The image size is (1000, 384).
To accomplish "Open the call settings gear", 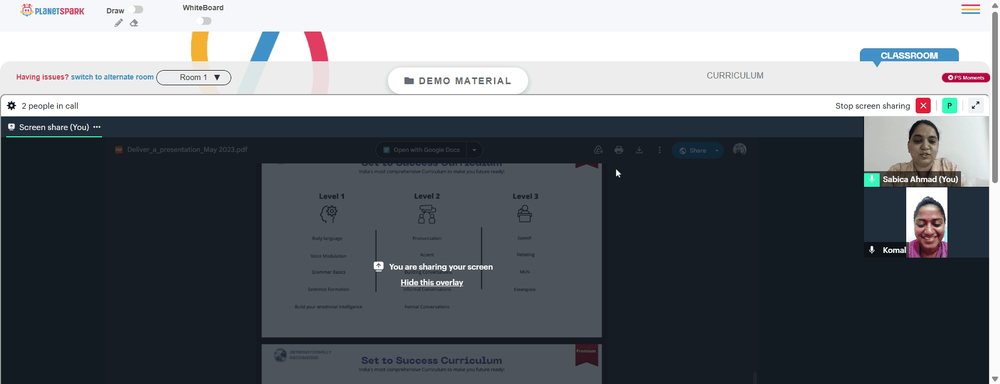I will coord(11,106).
